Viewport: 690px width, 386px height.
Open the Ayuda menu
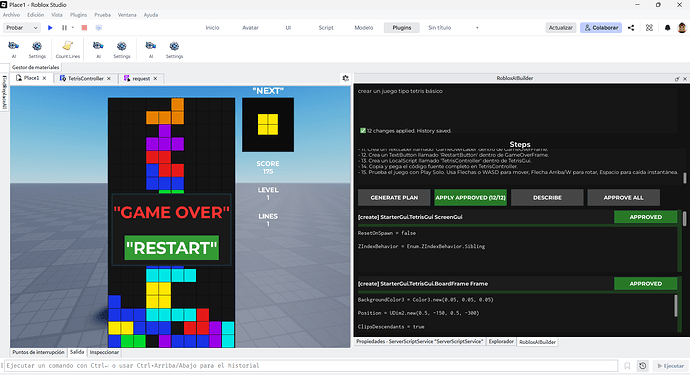point(150,15)
